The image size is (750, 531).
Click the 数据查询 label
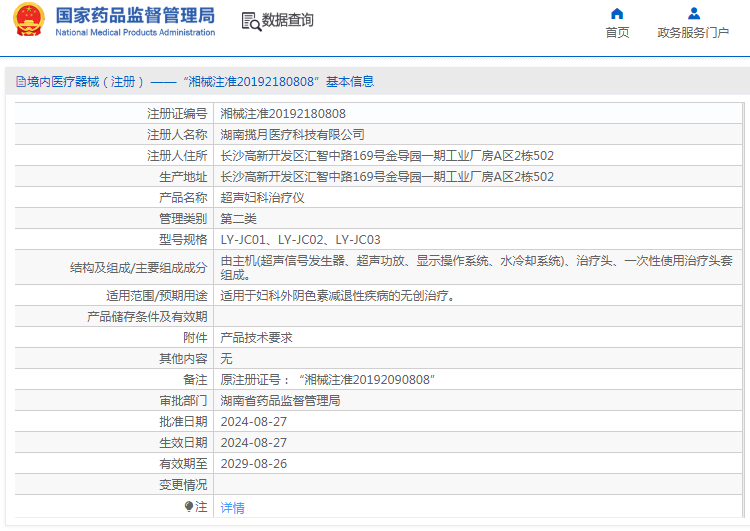pos(287,20)
